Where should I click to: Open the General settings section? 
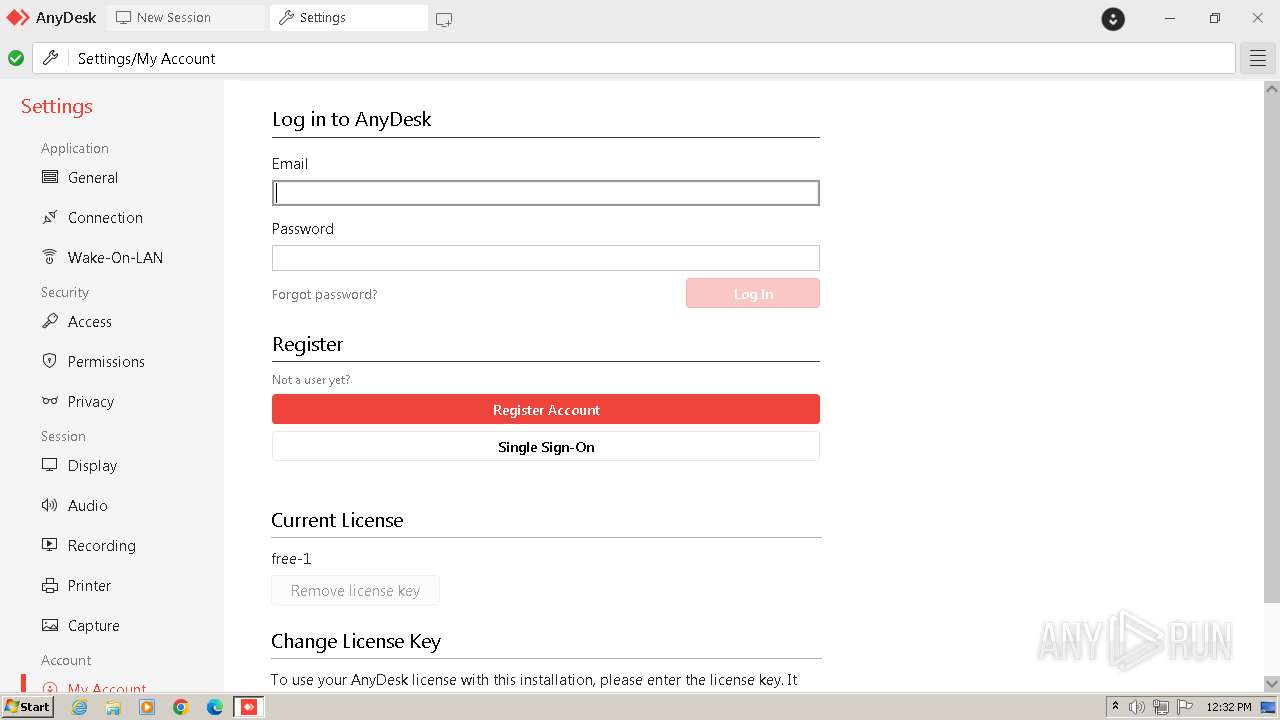click(x=92, y=178)
